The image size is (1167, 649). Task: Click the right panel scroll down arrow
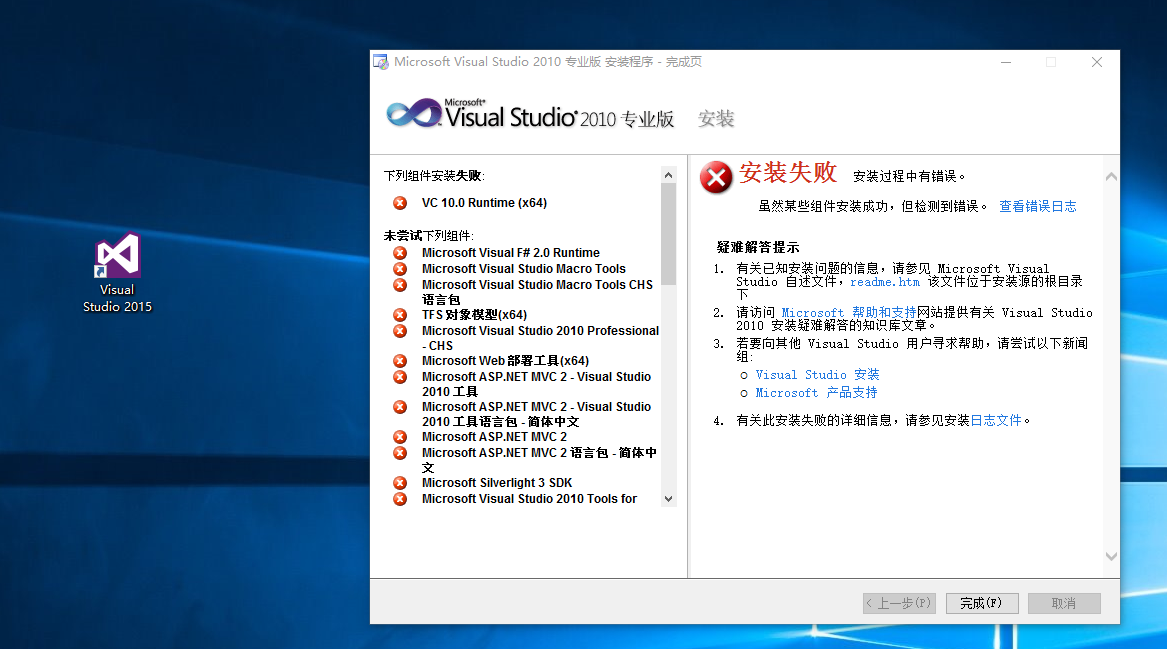coord(1111,556)
